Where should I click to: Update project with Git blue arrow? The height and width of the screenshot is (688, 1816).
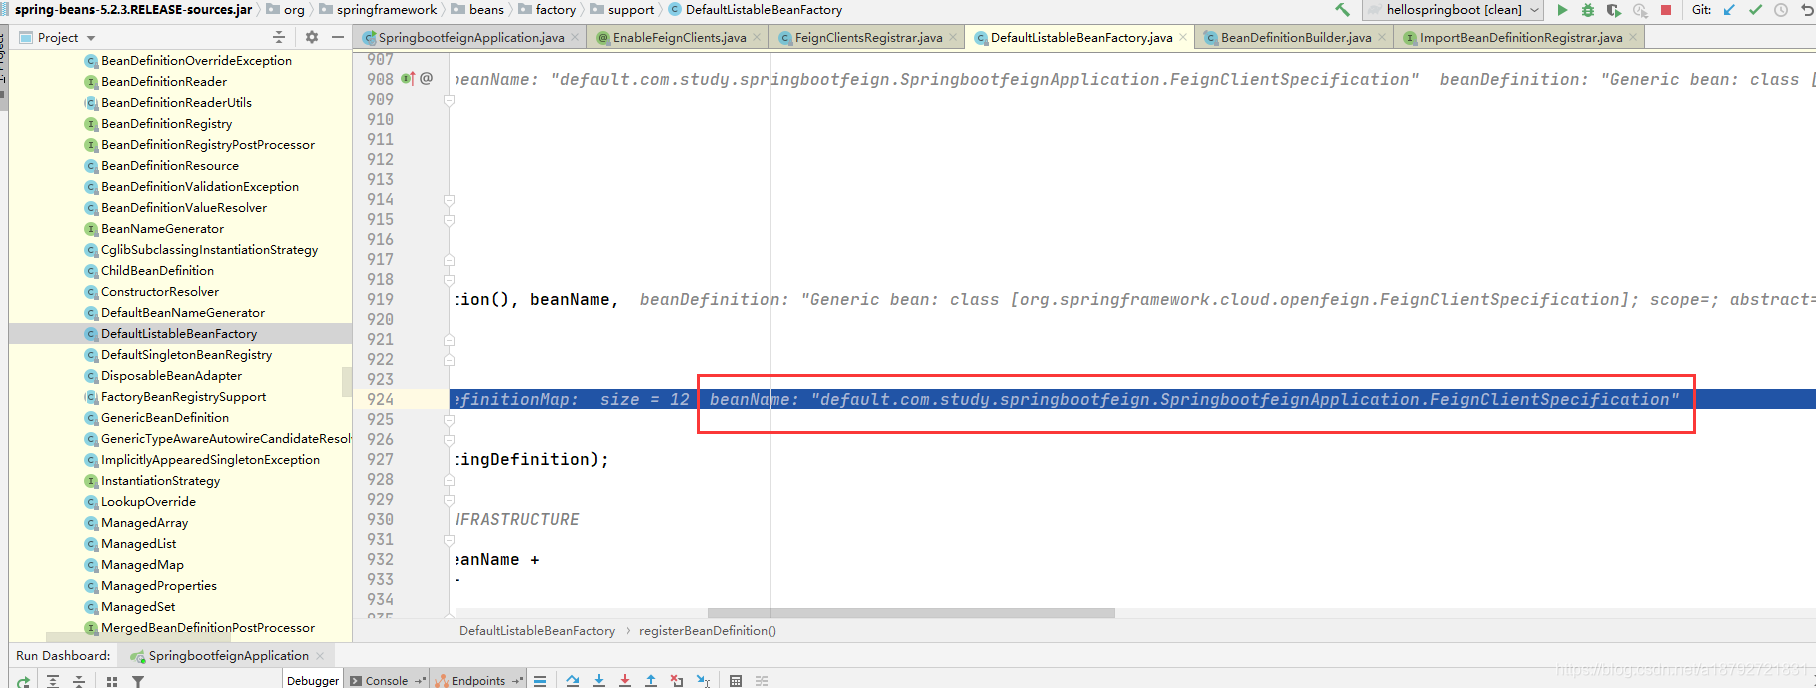click(1729, 10)
